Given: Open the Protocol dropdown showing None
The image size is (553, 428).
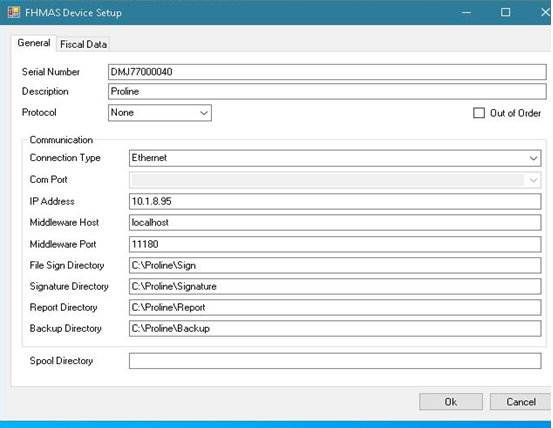Looking at the screenshot, I should point(160,113).
